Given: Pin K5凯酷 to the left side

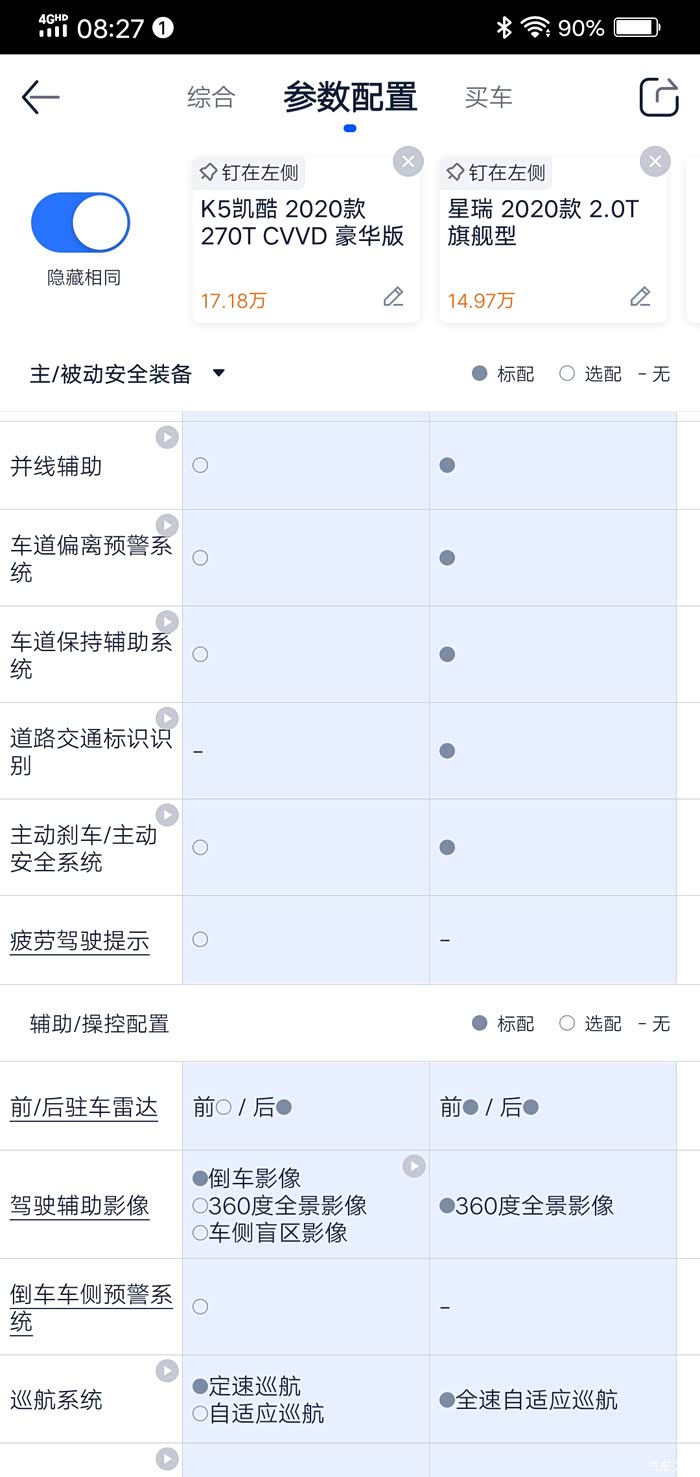Looking at the screenshot, I should click(249, 173).
